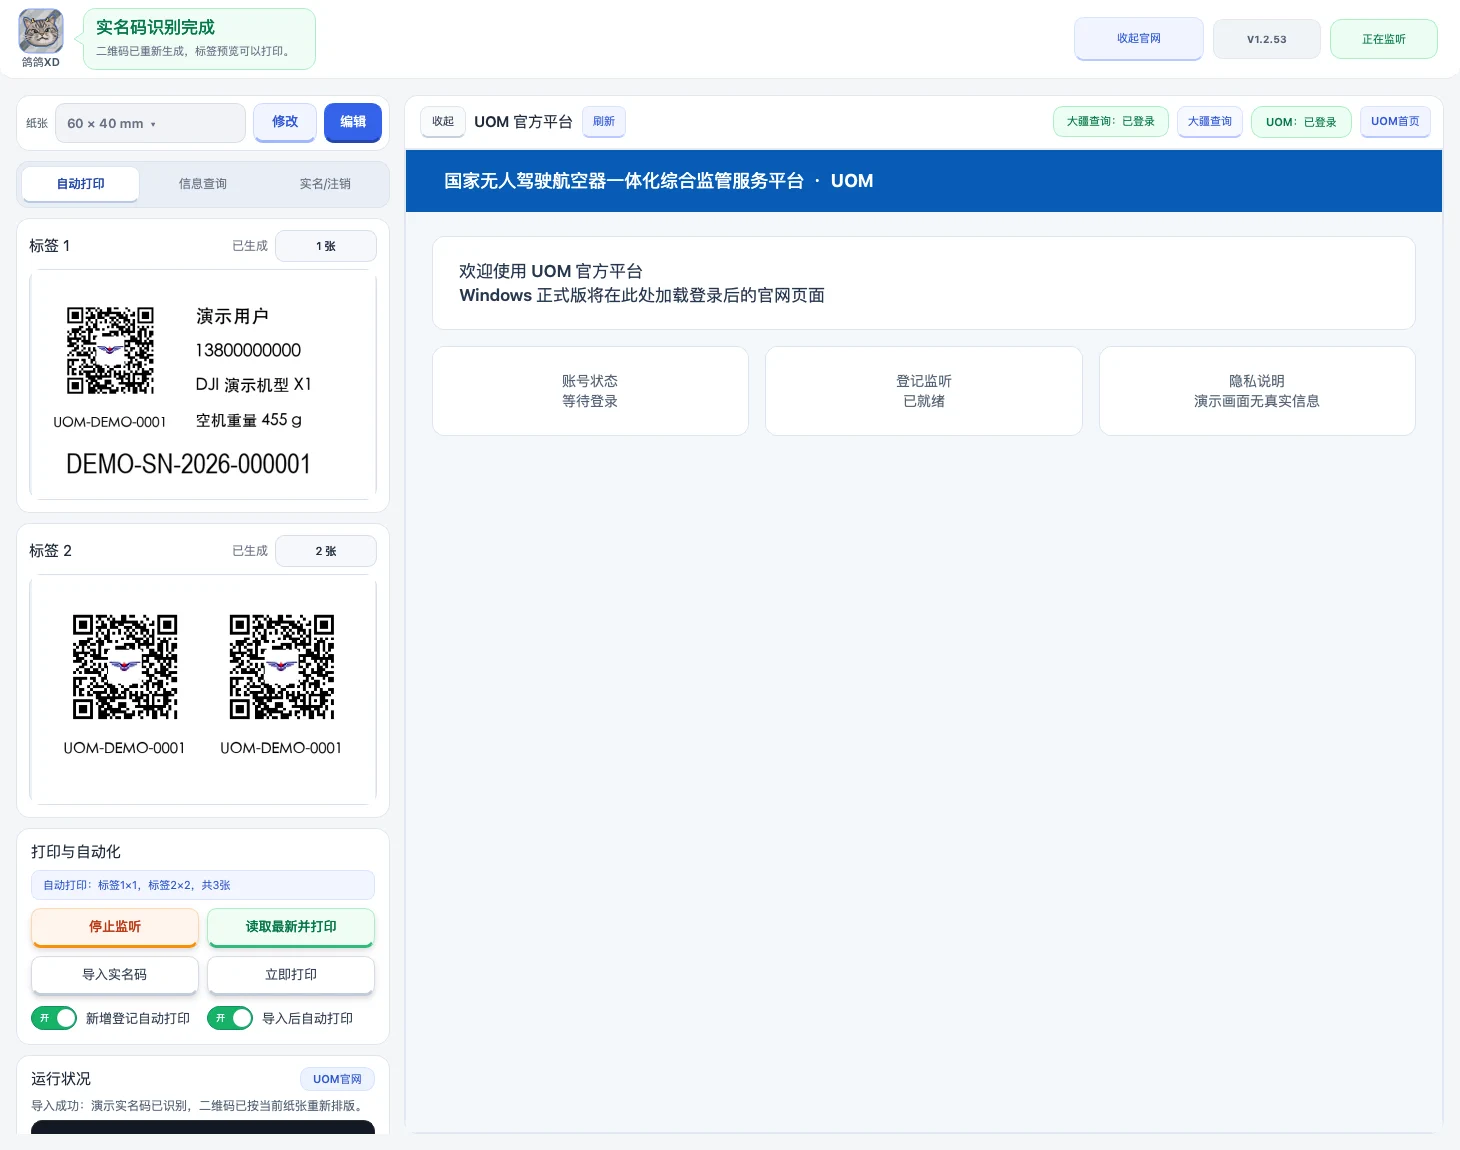The height and width of the screenshot is (1150, 1460).
Task: Click 大疆查询：已登录 status badge
Action: coord(1111,121)
